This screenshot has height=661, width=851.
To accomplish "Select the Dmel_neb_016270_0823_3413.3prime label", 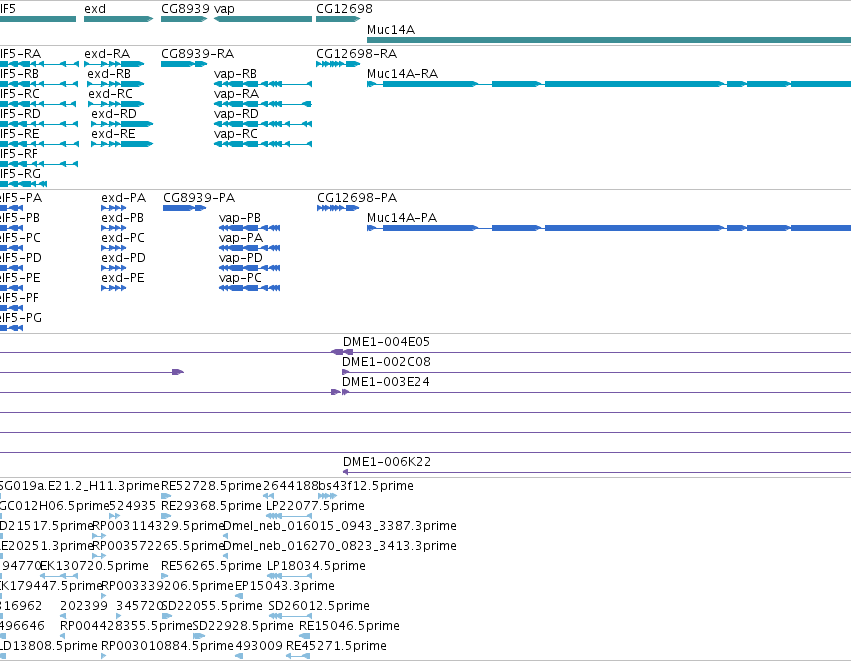I will click(340, 546).
